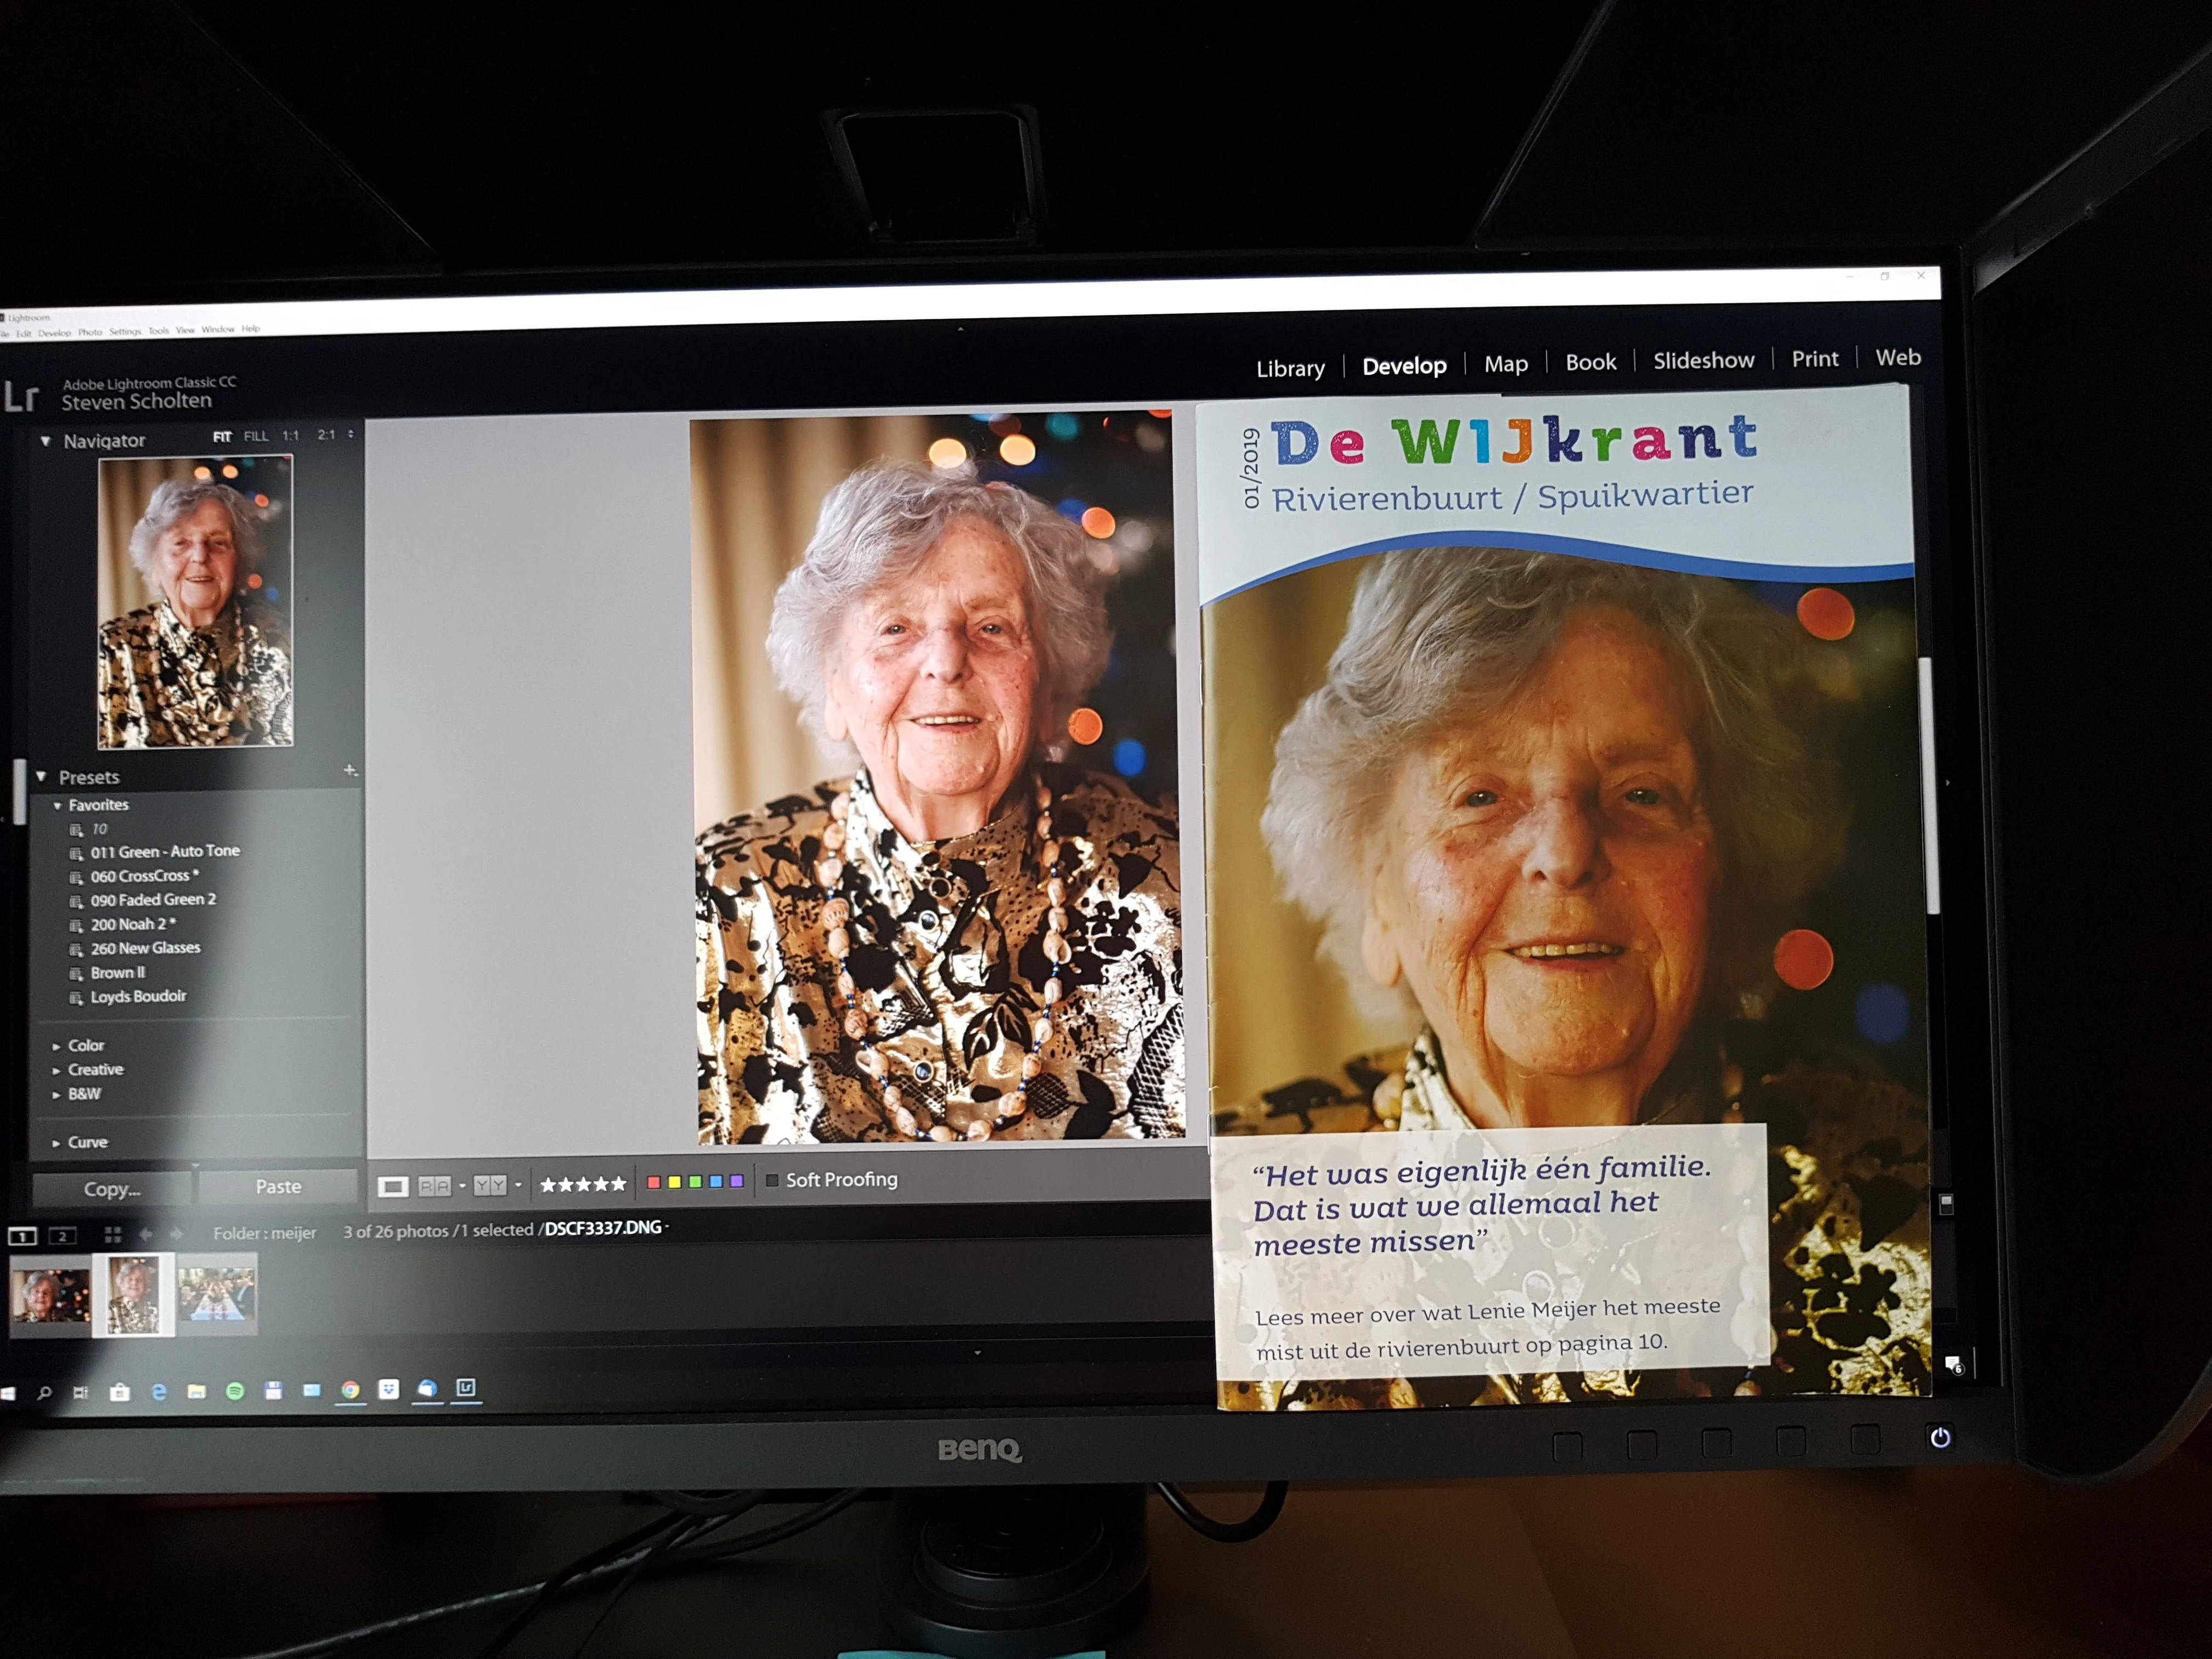This screenshot has height=1659, width=2212.
Task: Add new preset with plus icon
Action: click(350, 770)
